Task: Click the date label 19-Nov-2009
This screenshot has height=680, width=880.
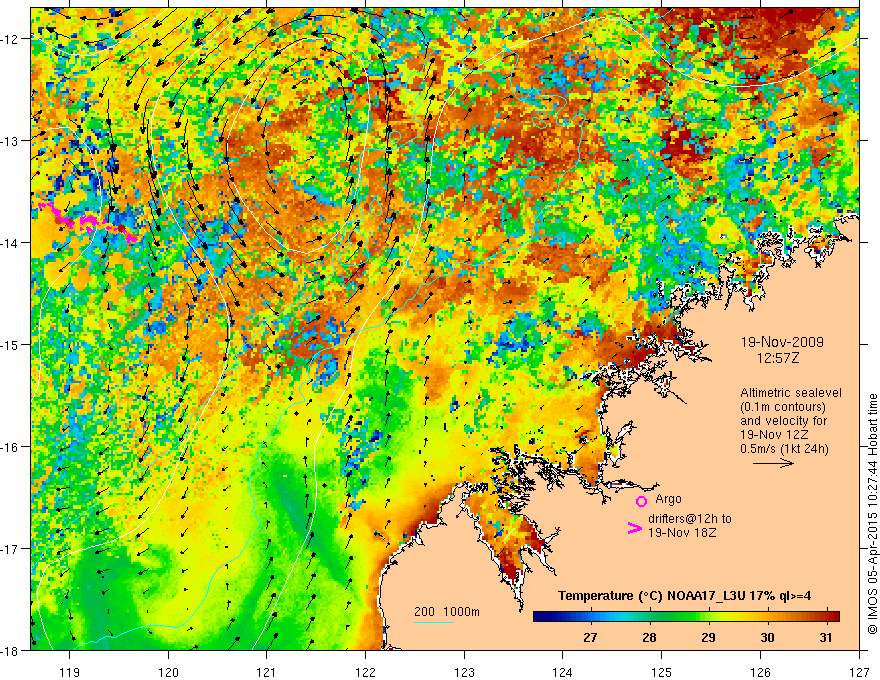Action: pyautogui.click(x=782, y=342)
